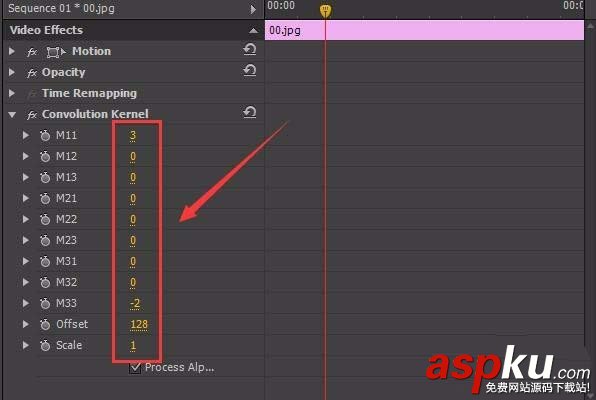Reset the Opacity effect

pos(250,71)
